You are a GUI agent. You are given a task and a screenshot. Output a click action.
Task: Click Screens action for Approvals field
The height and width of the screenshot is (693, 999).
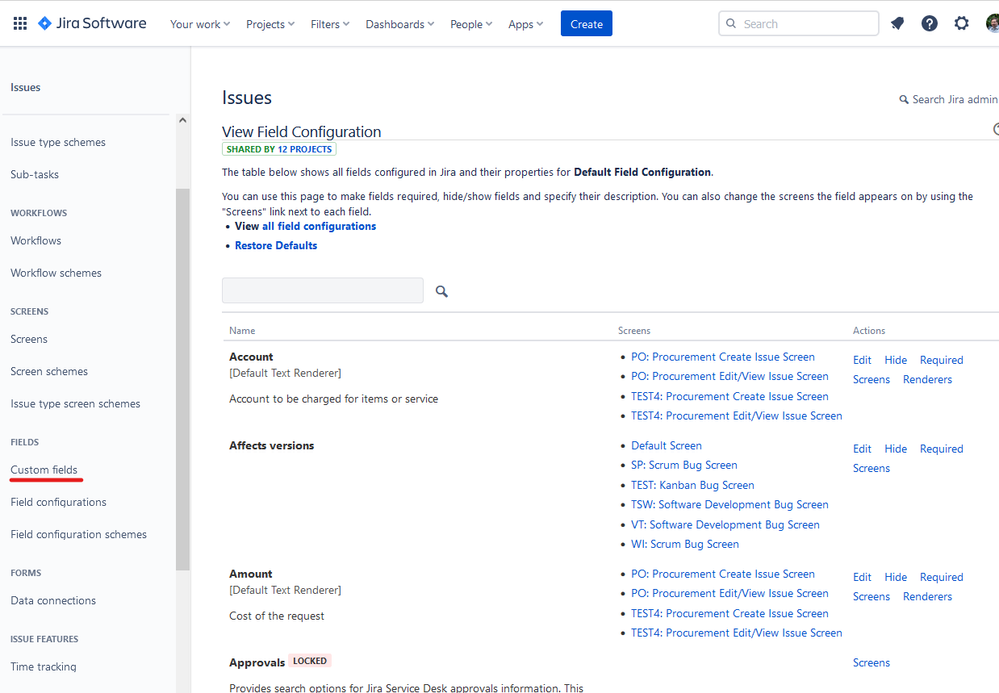871,663
